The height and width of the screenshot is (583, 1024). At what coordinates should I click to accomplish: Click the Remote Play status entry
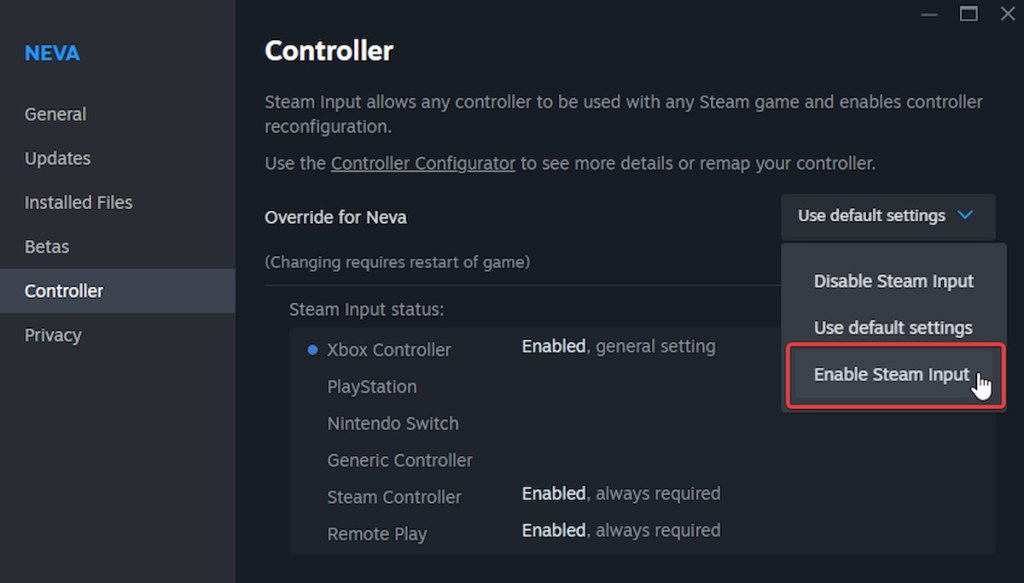[377, 534]
